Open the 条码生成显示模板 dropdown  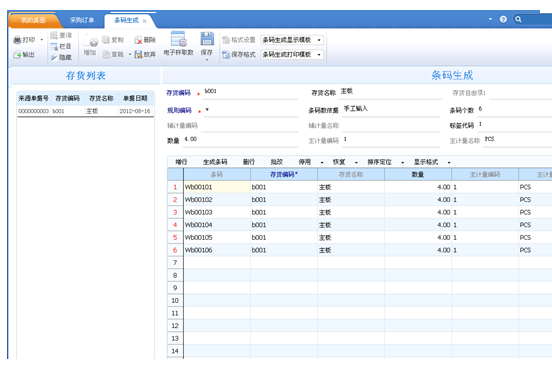[x=292, y=40]
